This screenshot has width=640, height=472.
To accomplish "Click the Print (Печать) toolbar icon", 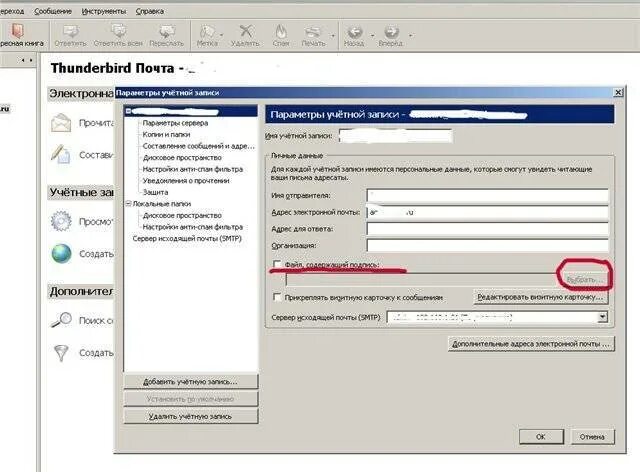I will (312, 31).
